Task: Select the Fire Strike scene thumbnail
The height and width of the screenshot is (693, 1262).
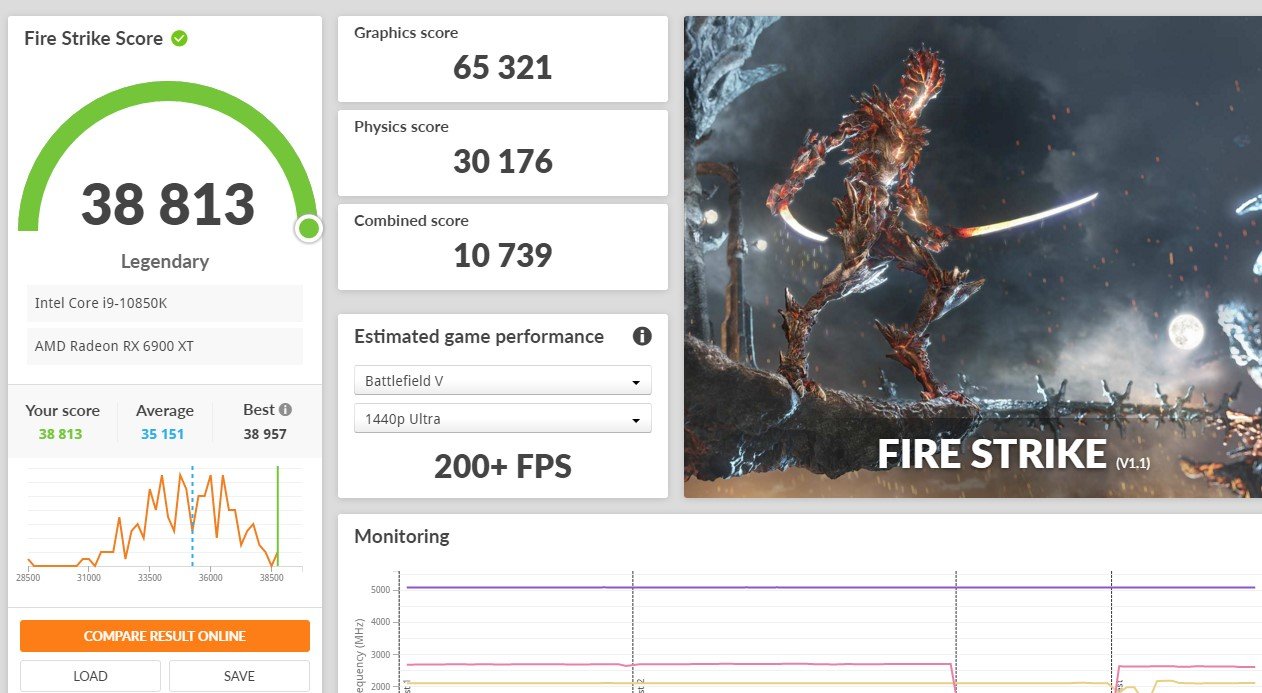Action: (973, 257)
